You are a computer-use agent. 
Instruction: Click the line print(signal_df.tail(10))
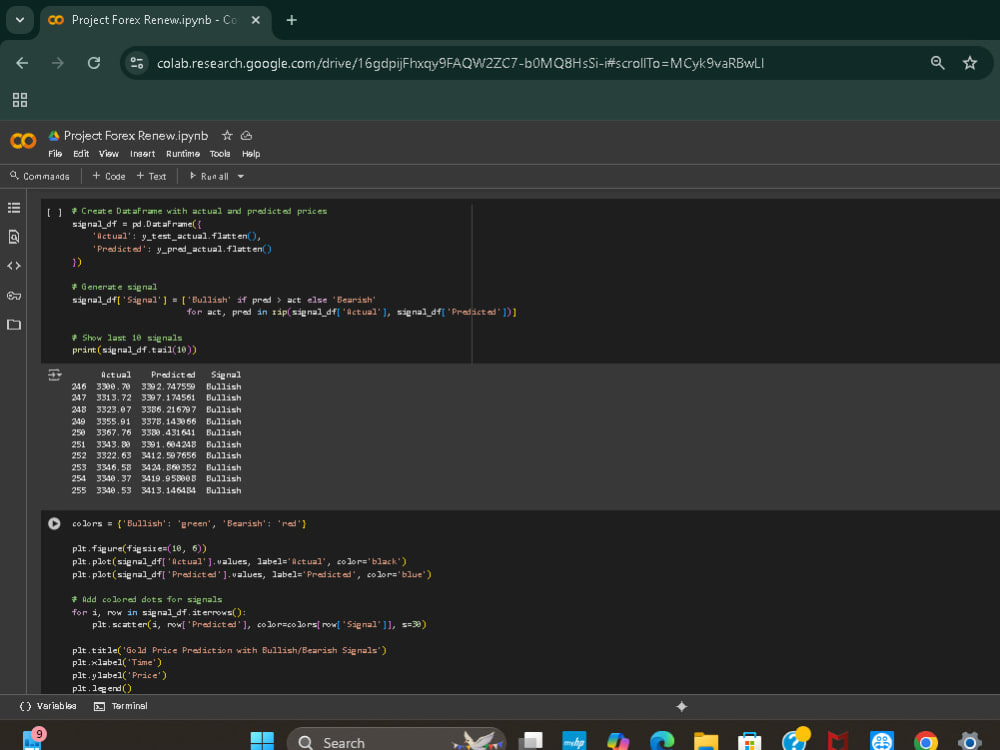(x=135, y=350)
